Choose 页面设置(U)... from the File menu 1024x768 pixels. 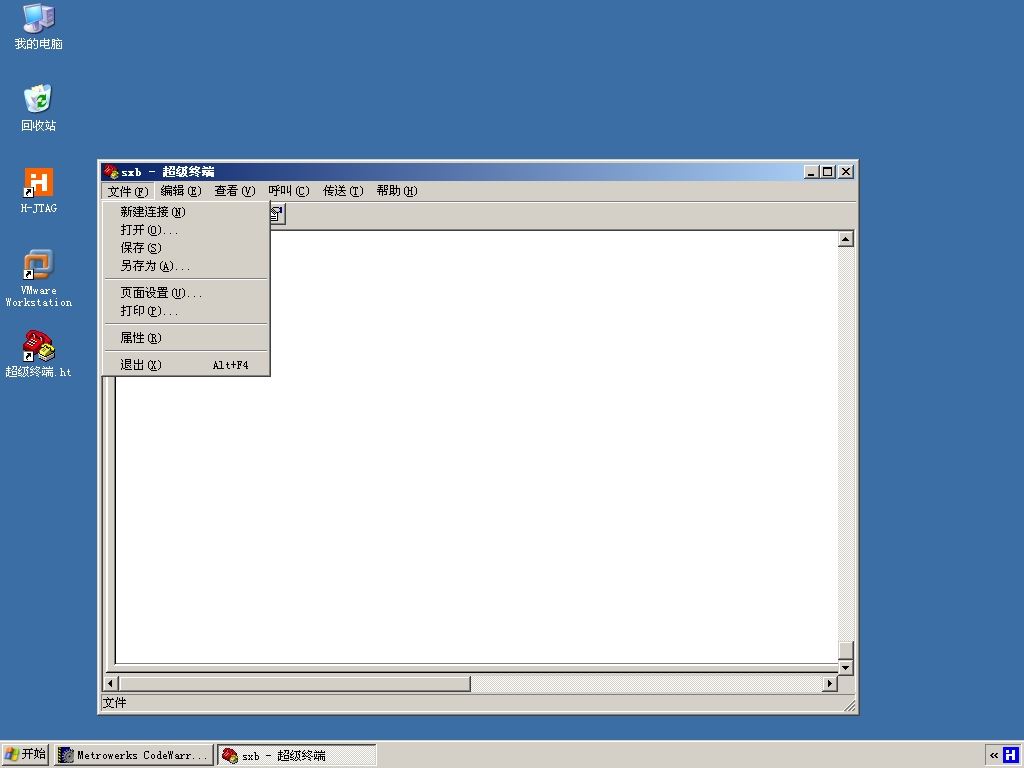point(186,293)
